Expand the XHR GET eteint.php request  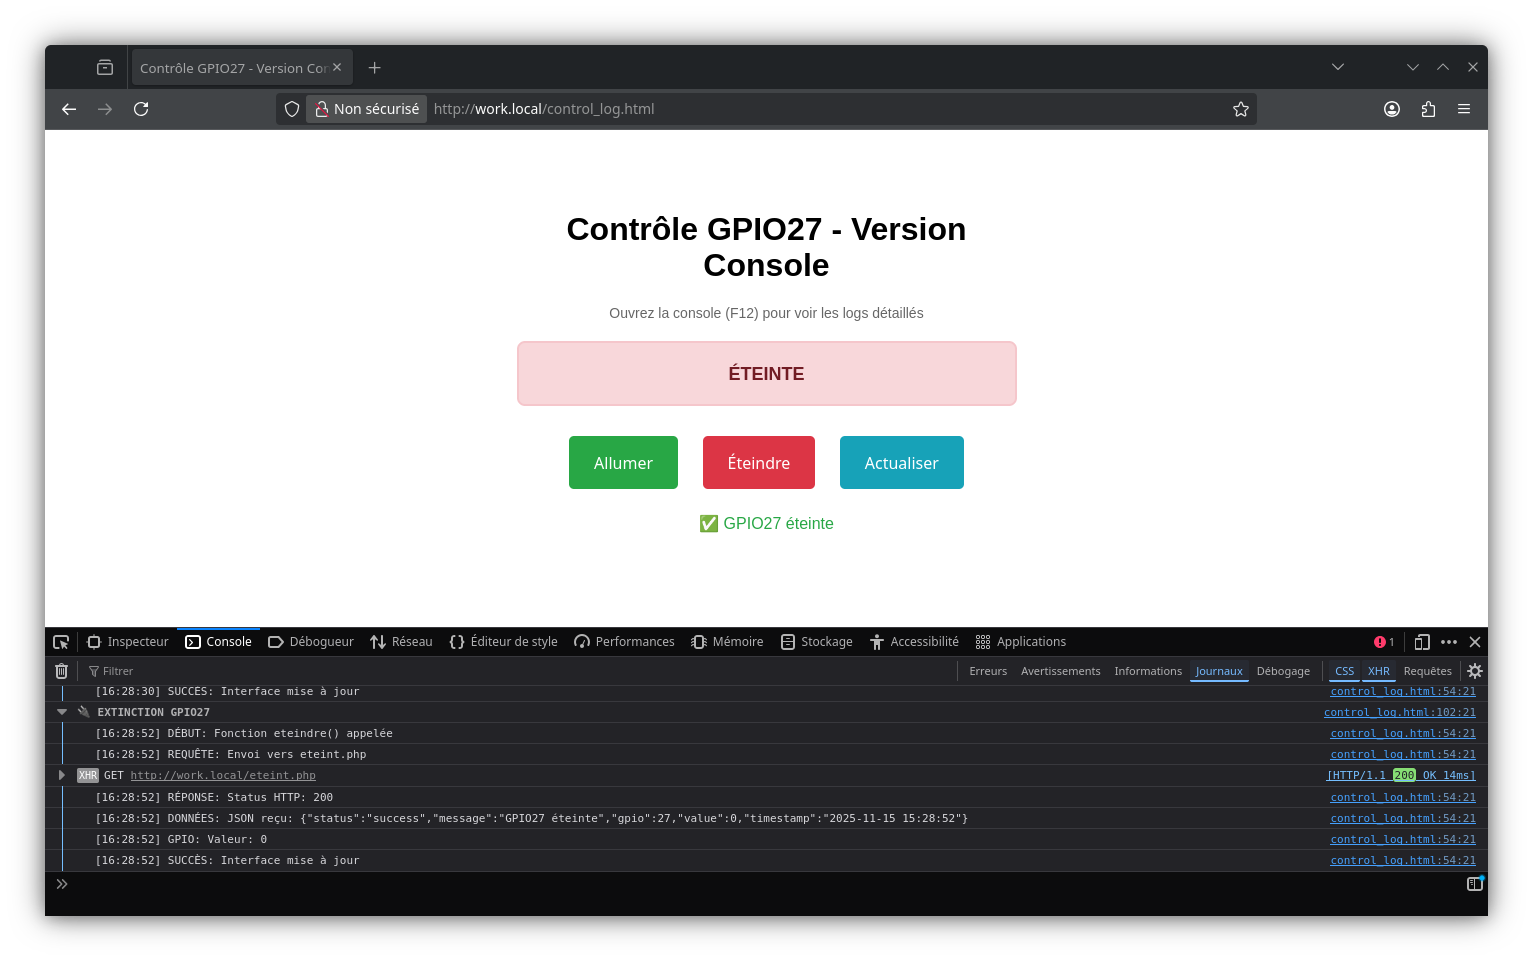click(62, 775)
